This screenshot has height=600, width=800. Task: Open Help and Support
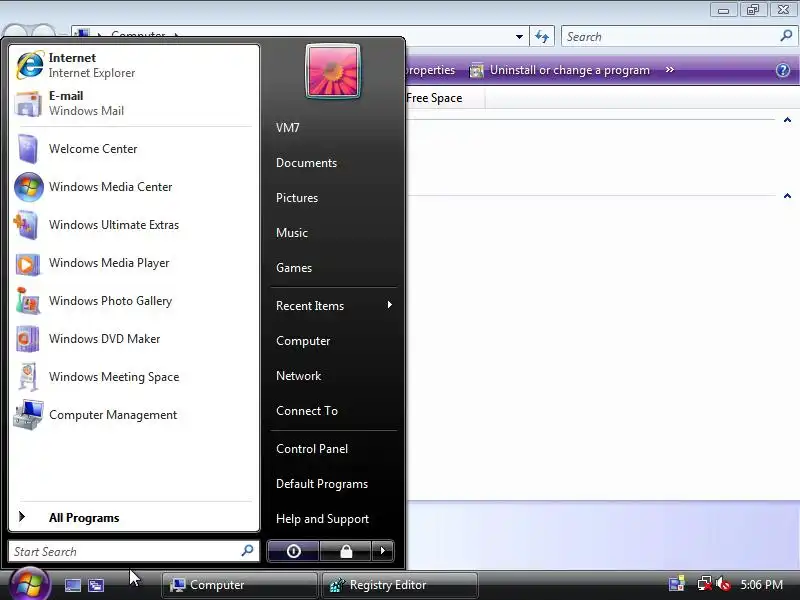point(333,519)
